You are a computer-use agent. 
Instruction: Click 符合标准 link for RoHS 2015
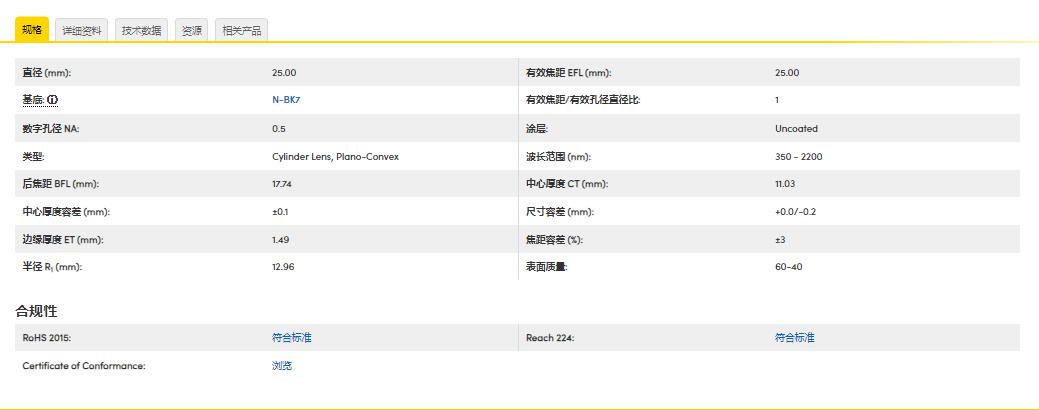tap(292, 338)
